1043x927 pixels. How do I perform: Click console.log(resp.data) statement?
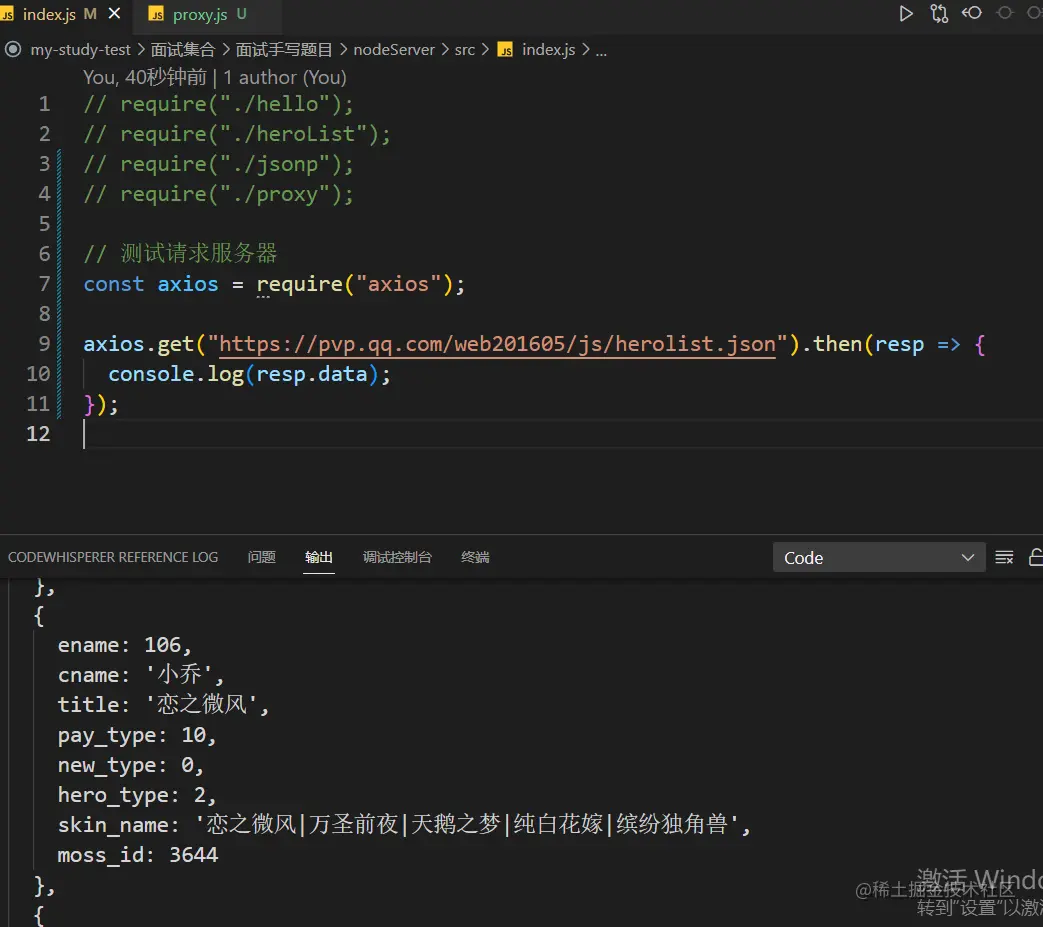(249, 374)
